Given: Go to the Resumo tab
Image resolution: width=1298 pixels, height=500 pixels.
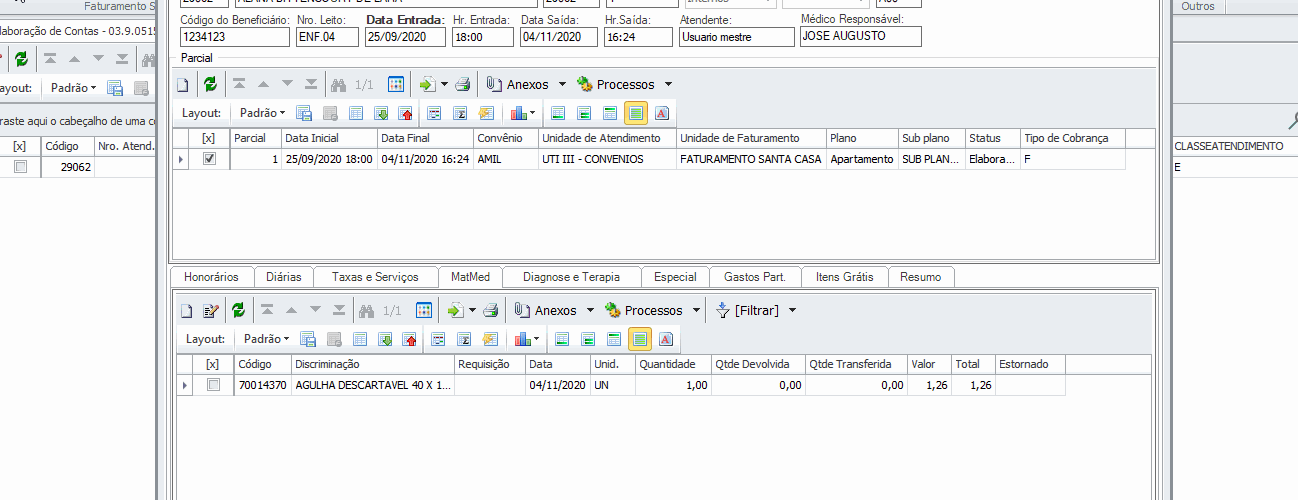Looking at the screenshot, I should 920,277.
